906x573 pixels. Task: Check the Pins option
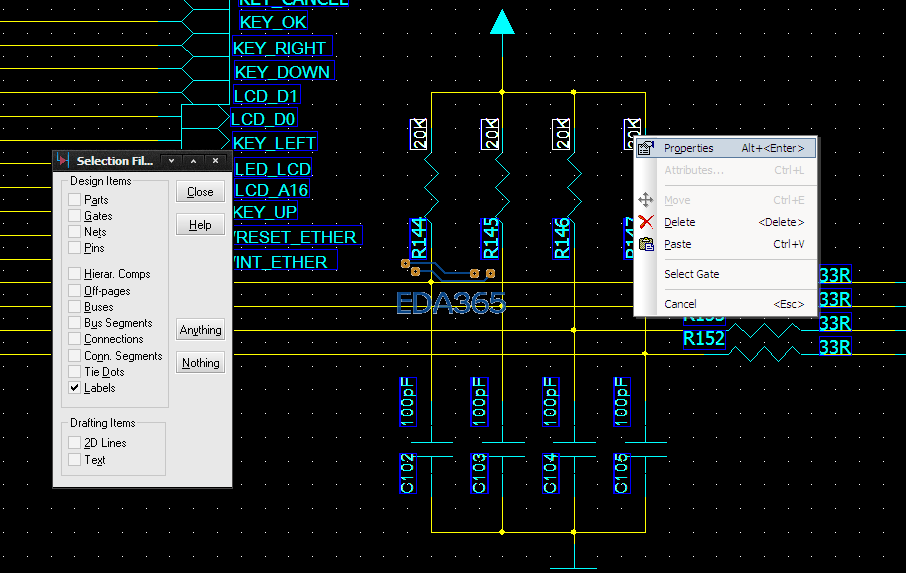pos(75,248)
